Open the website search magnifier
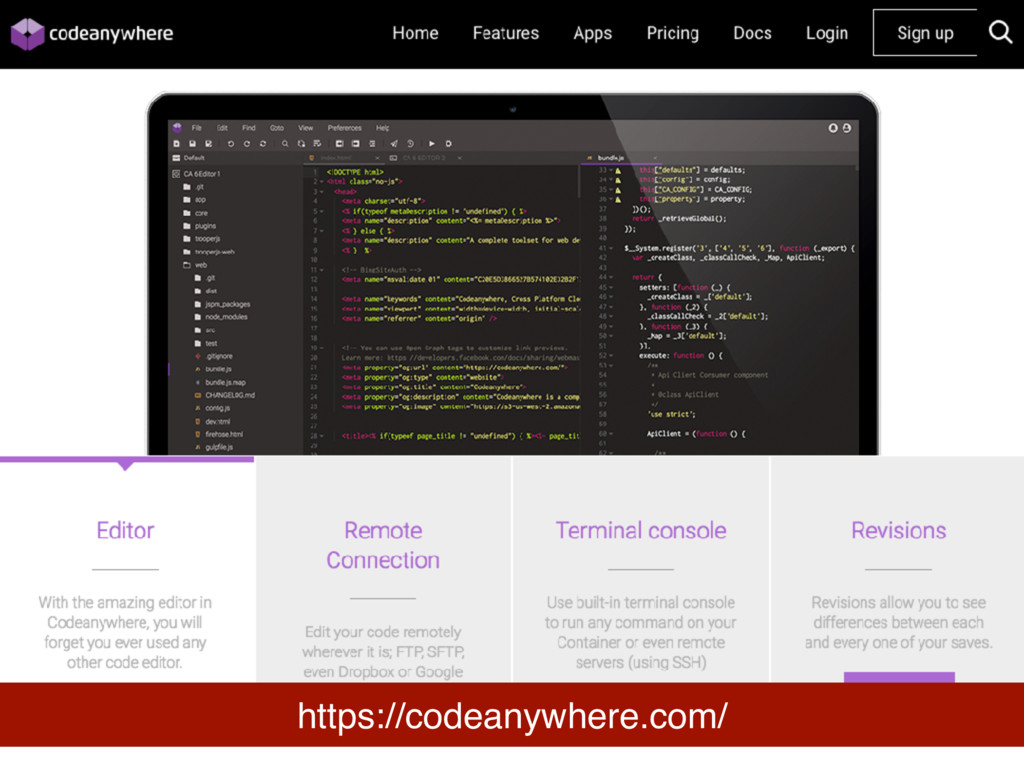 1000,32
